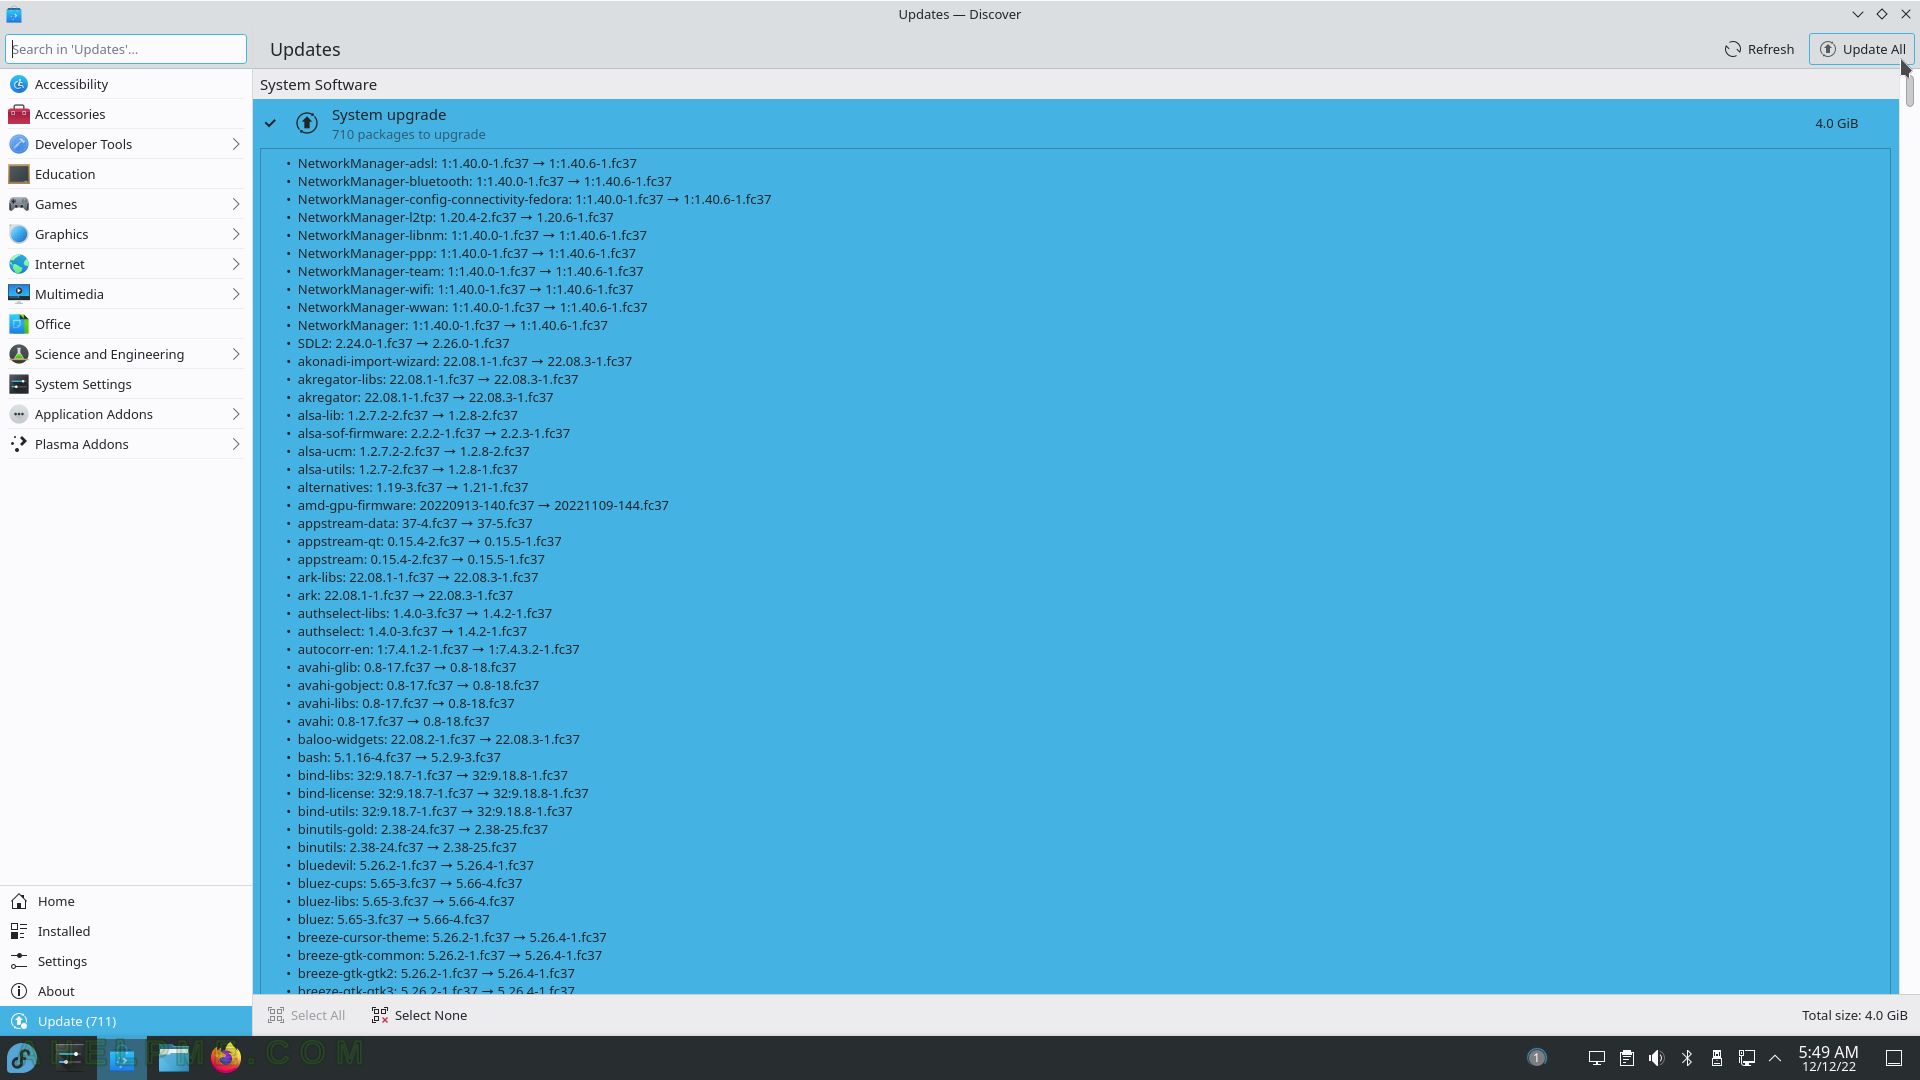Click the Plasma Addons icon

tap(18, 444)
